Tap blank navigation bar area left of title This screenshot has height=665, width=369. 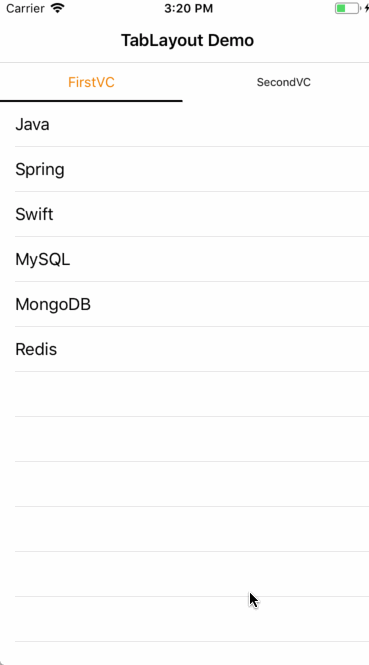coord(59,41)
